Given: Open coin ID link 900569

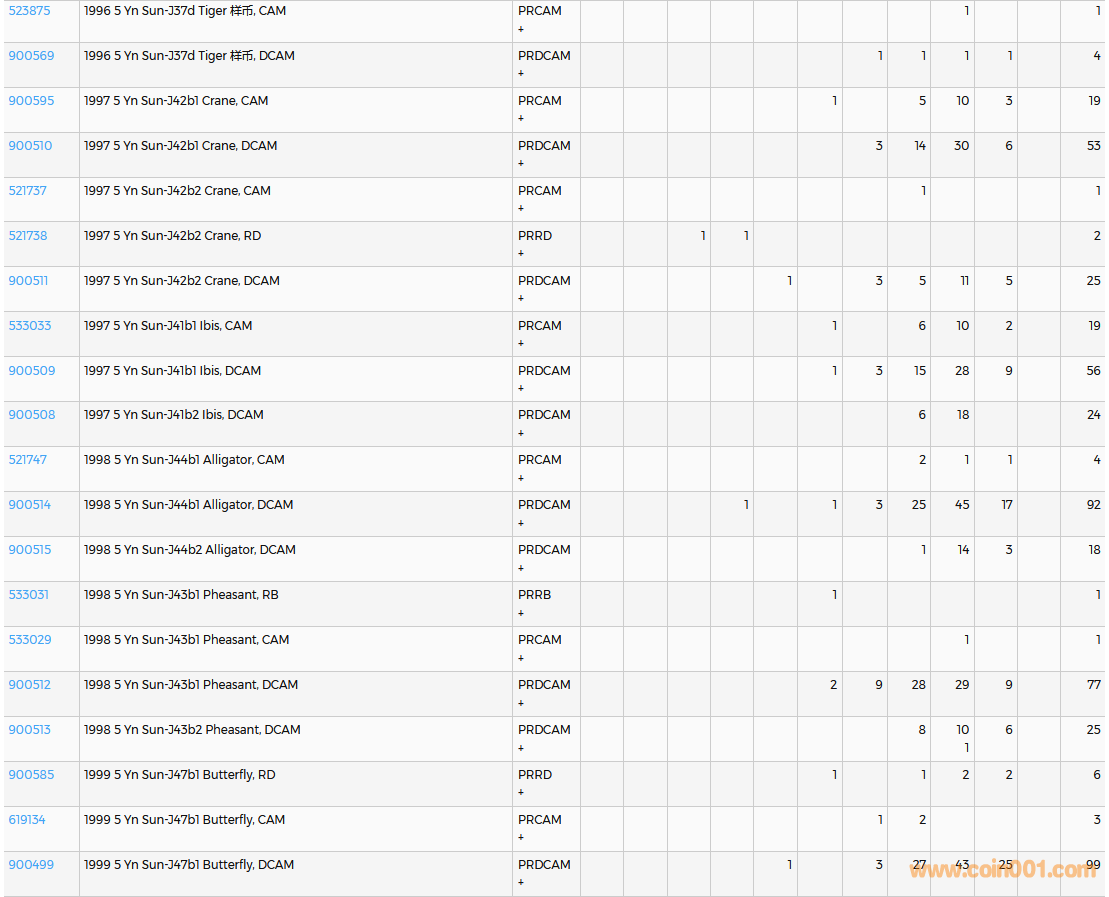Looking at the screenshot, I should pos(31,56).
